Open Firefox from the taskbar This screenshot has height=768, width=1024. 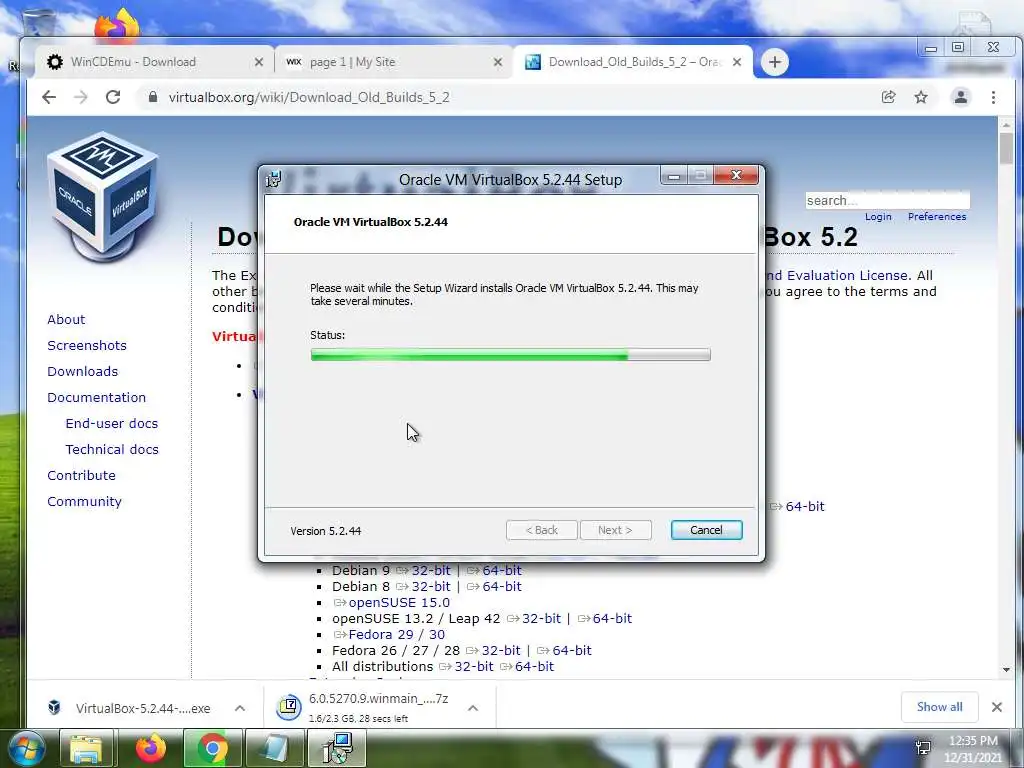[x=151, y=749]
